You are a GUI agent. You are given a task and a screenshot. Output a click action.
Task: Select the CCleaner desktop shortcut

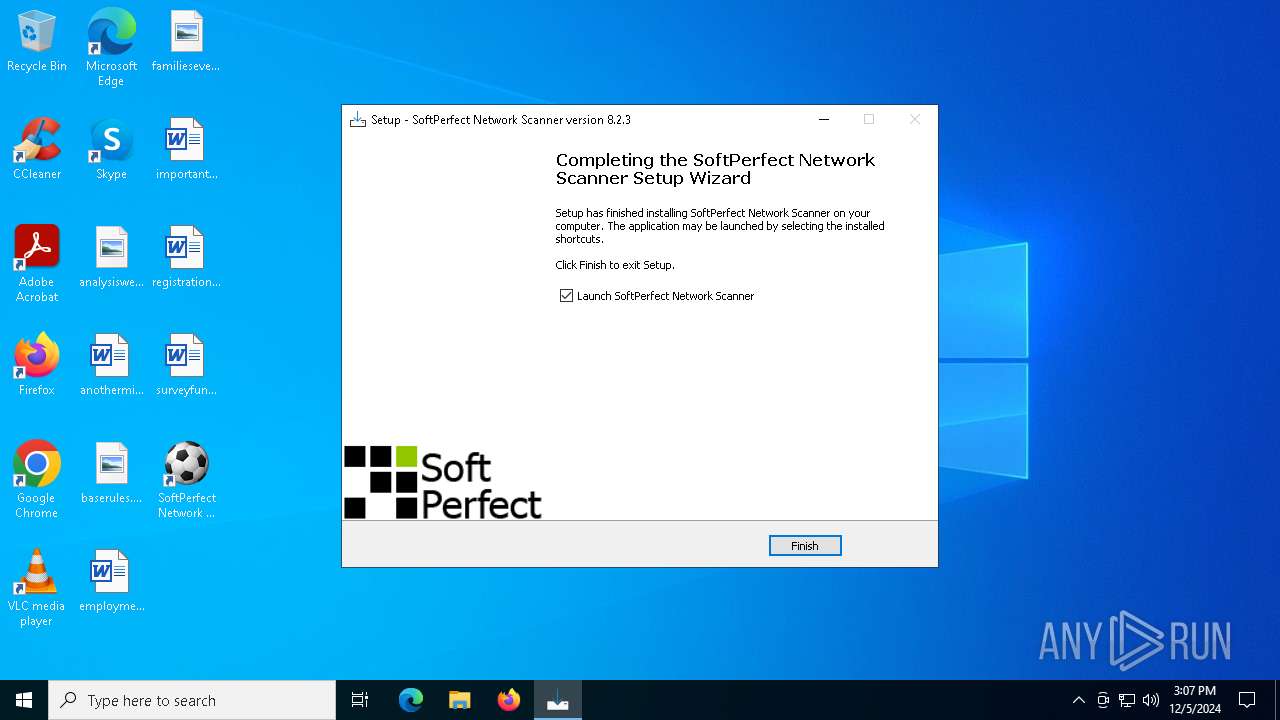tap(37, 150)
